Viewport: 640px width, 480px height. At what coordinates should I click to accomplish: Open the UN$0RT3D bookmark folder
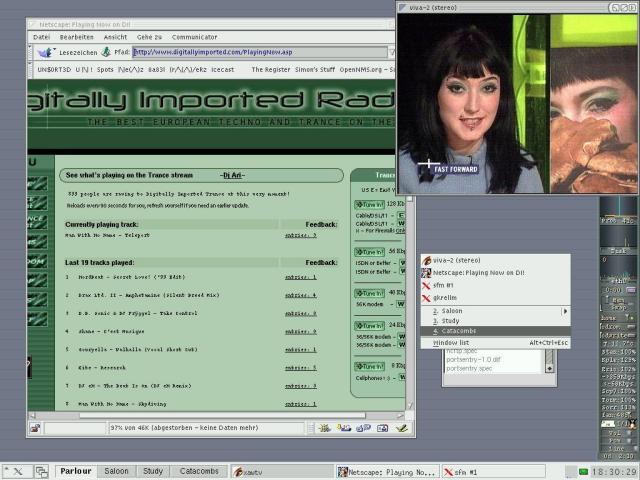(54, 70)
